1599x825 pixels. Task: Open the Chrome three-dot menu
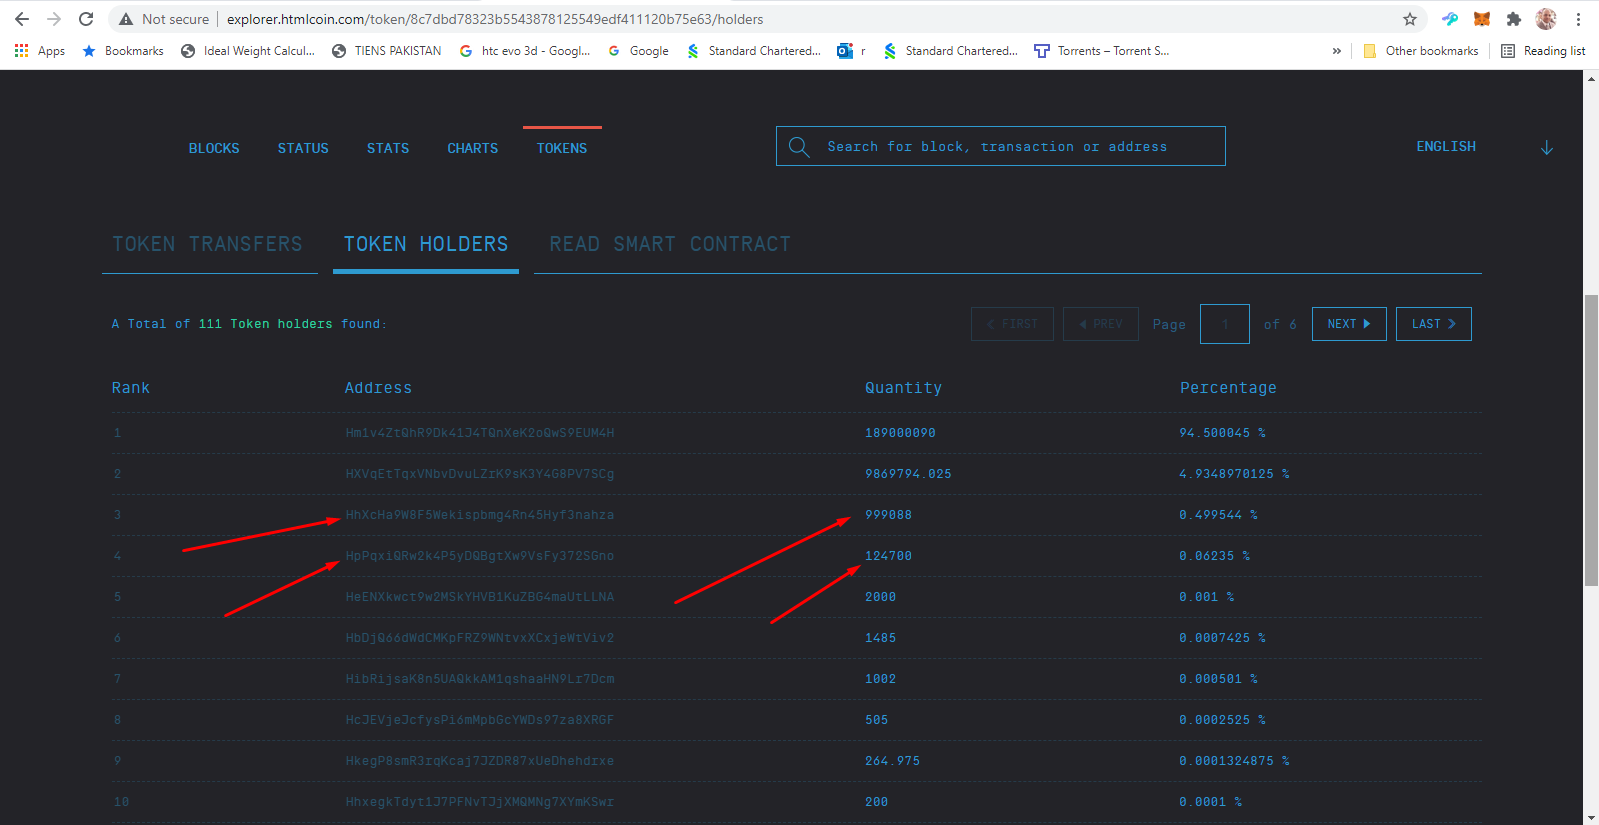1578,19
